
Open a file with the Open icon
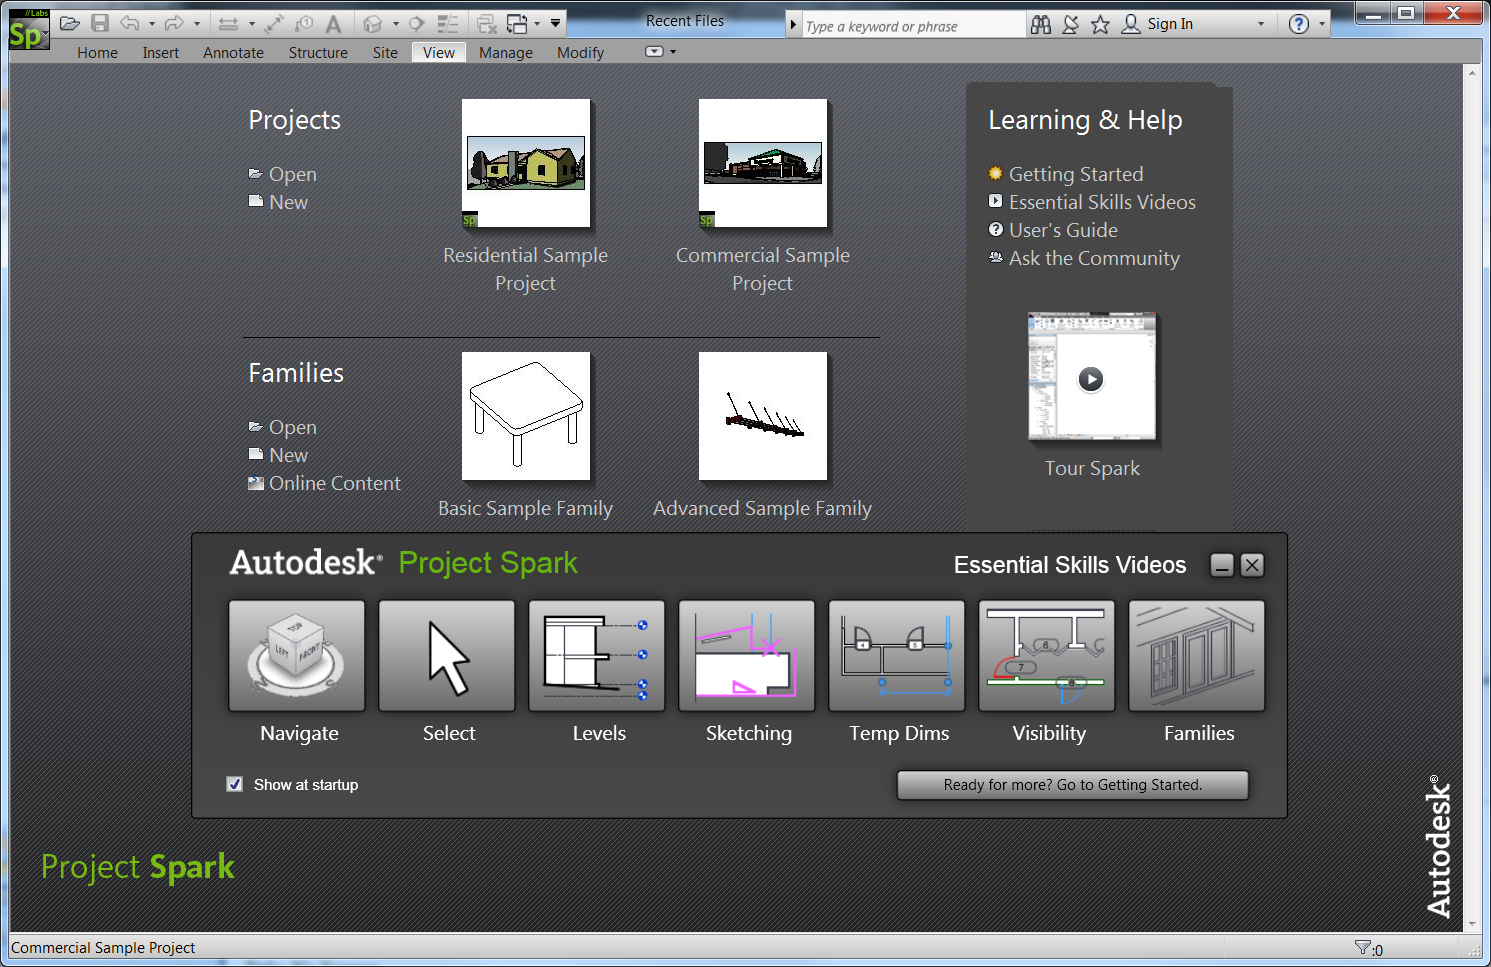pos(69,22)
